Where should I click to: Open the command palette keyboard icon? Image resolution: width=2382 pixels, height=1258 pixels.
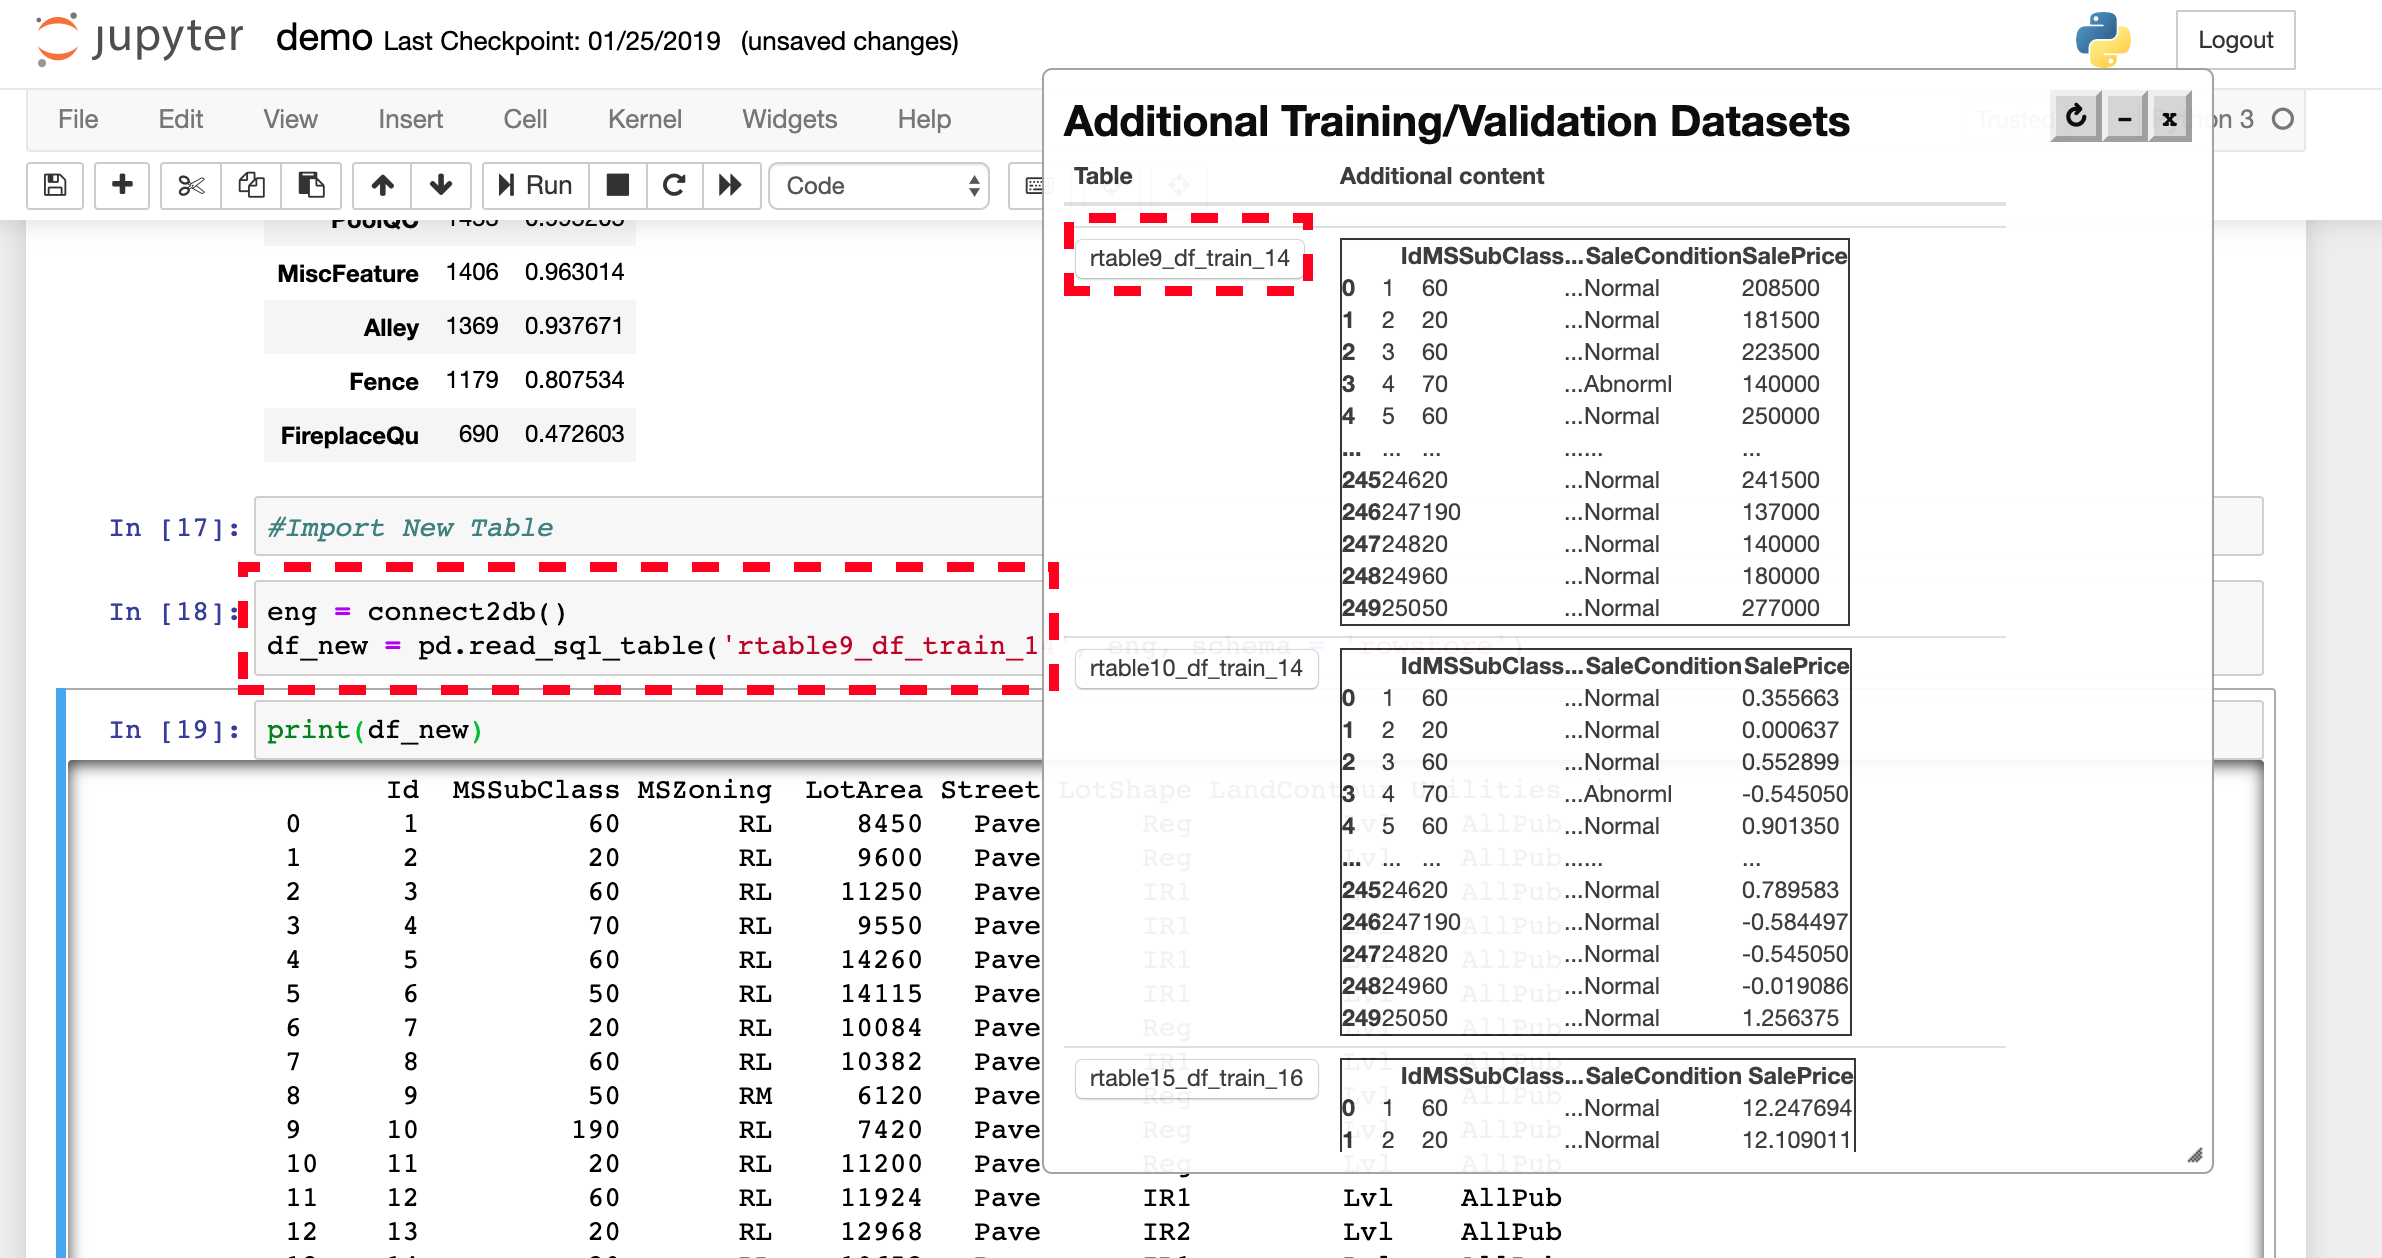pyautogui.click(x=1032, y=186)
